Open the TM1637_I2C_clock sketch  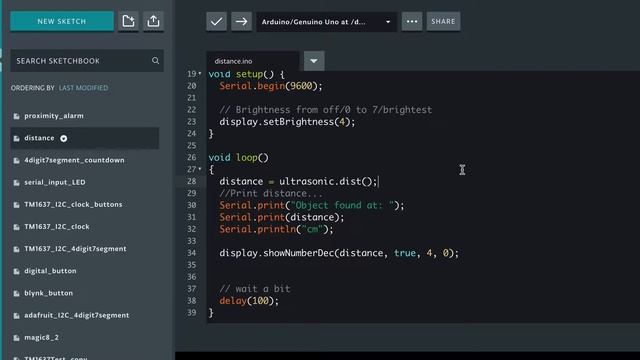point(57,227)
